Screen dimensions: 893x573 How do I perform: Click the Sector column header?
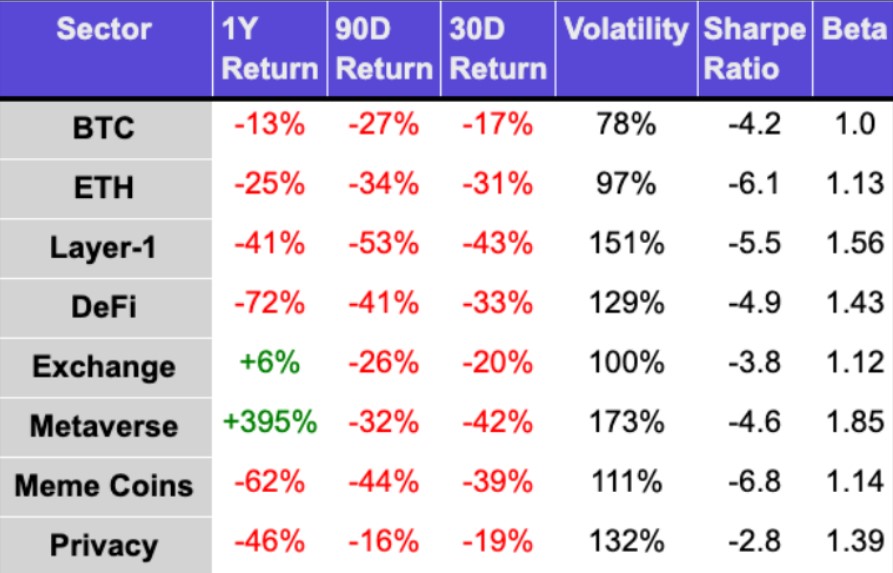pos(105,30)
